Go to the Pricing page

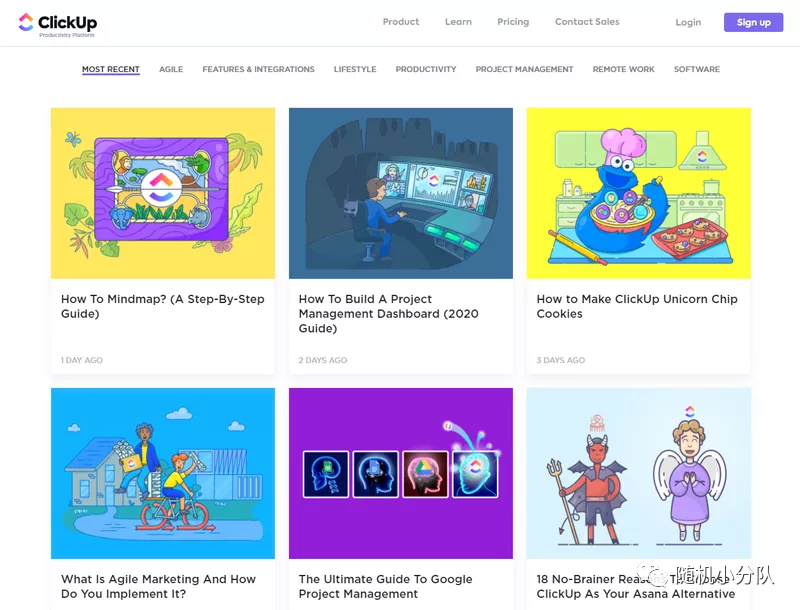coord(513,22)
